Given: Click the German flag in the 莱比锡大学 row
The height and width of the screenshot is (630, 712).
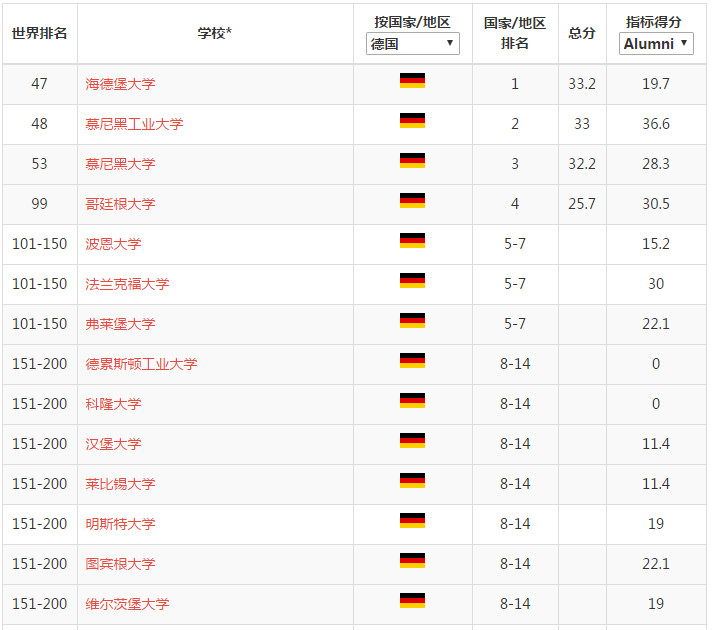Looking at the screenshot, I should 412,480.
